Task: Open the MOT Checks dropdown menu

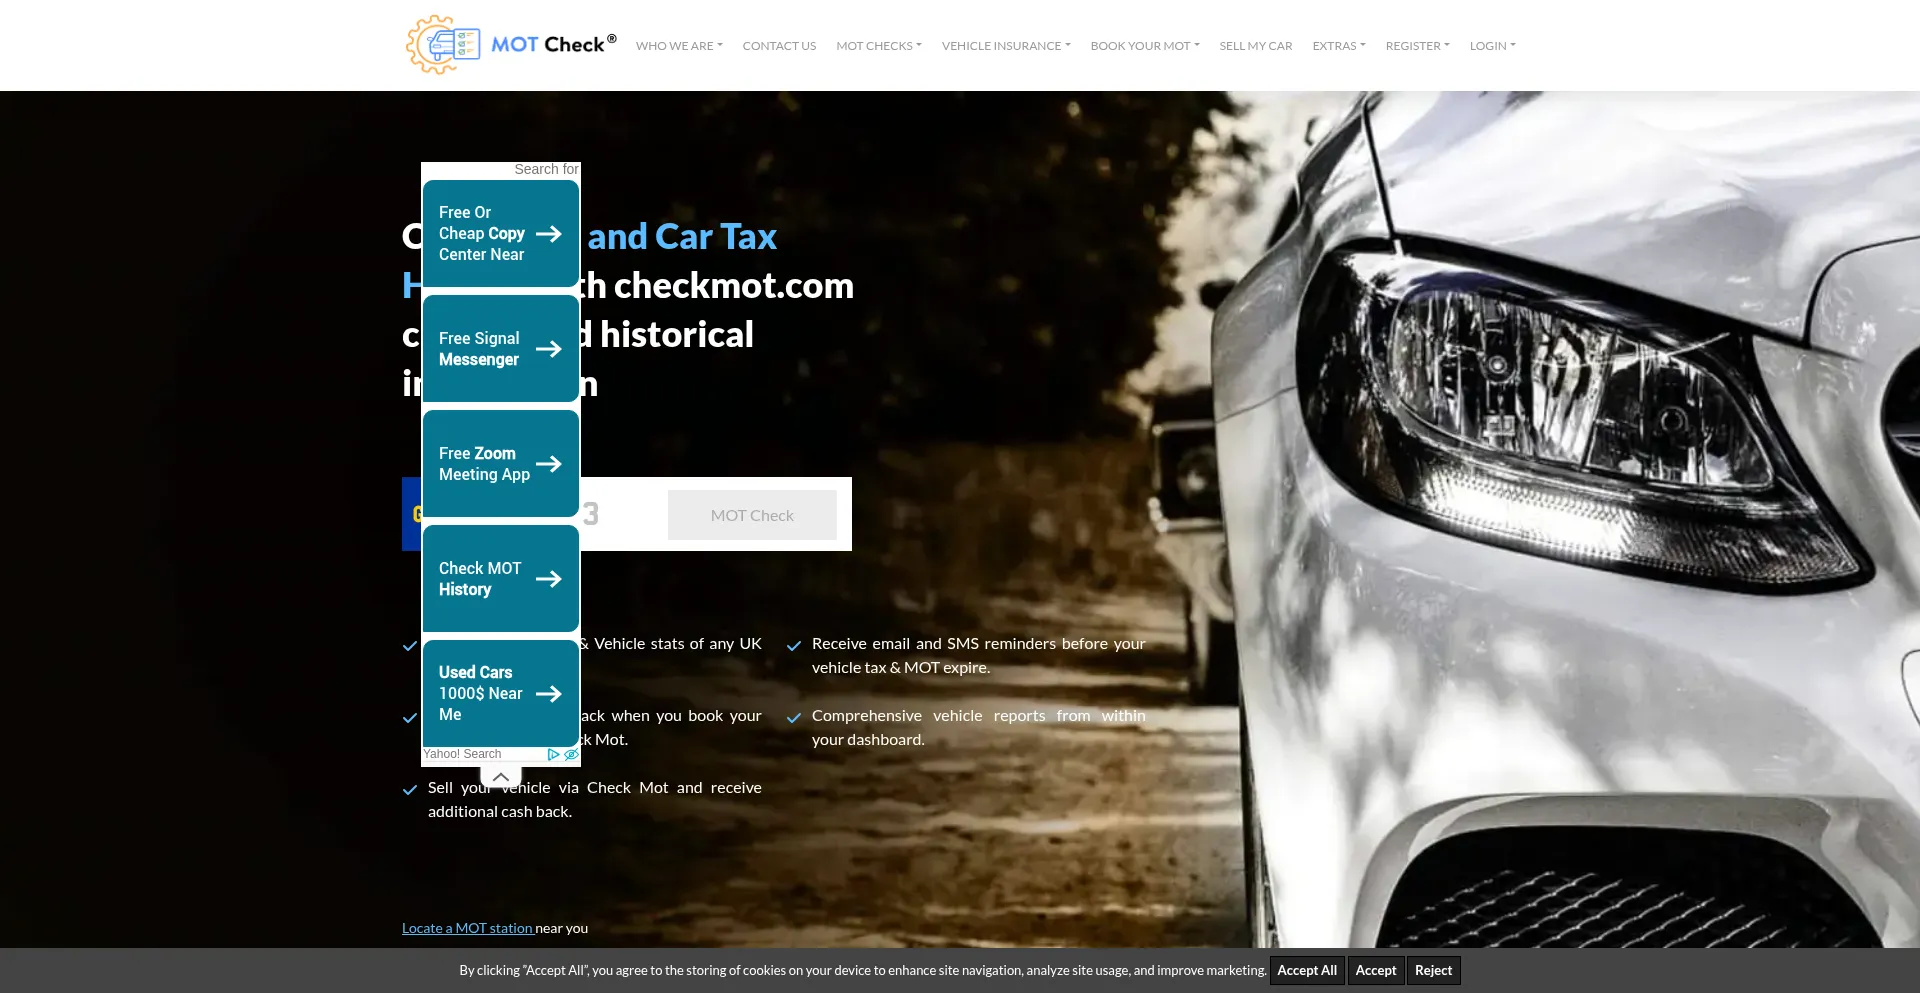Action: pos(878,46)
